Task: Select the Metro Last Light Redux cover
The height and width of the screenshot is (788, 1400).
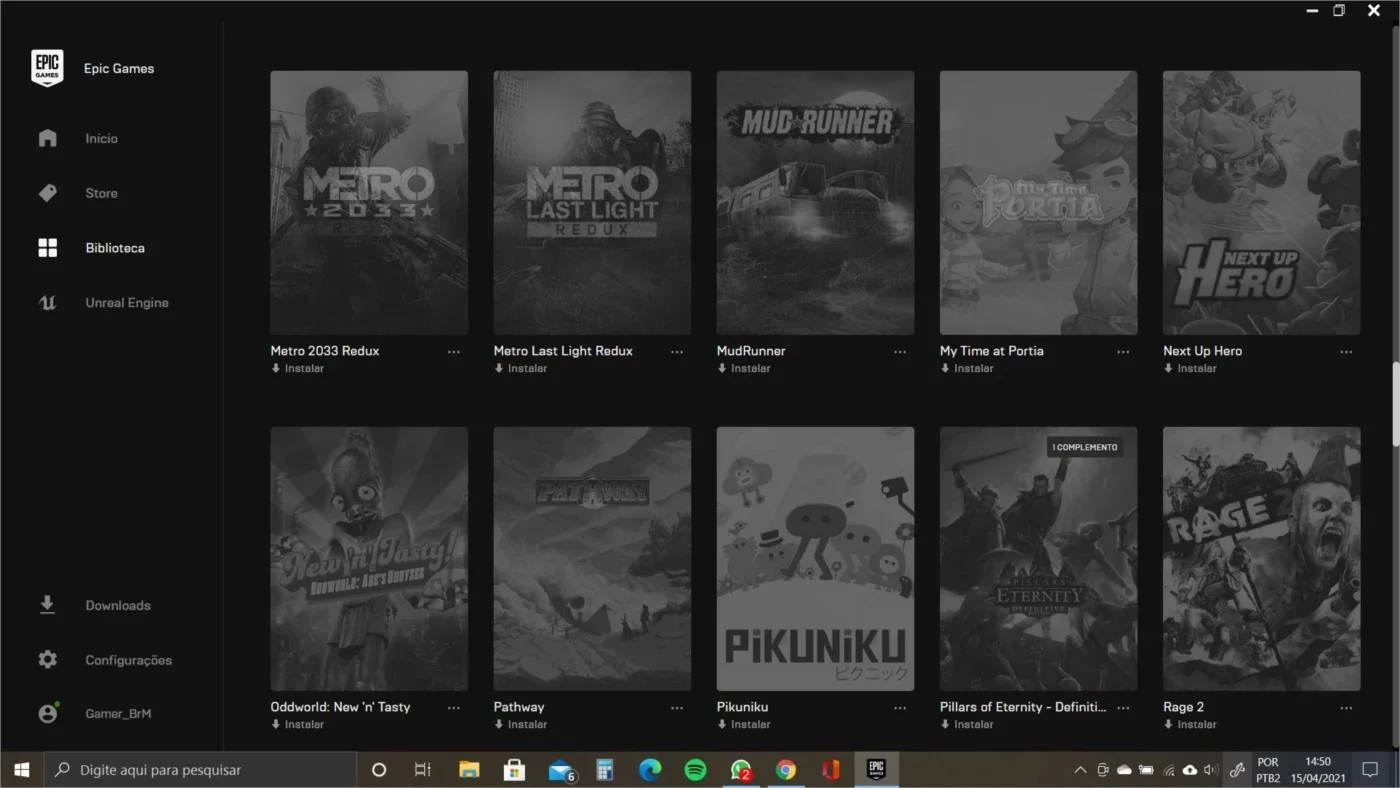Action: pyautogui.click(x=592, y=202)
